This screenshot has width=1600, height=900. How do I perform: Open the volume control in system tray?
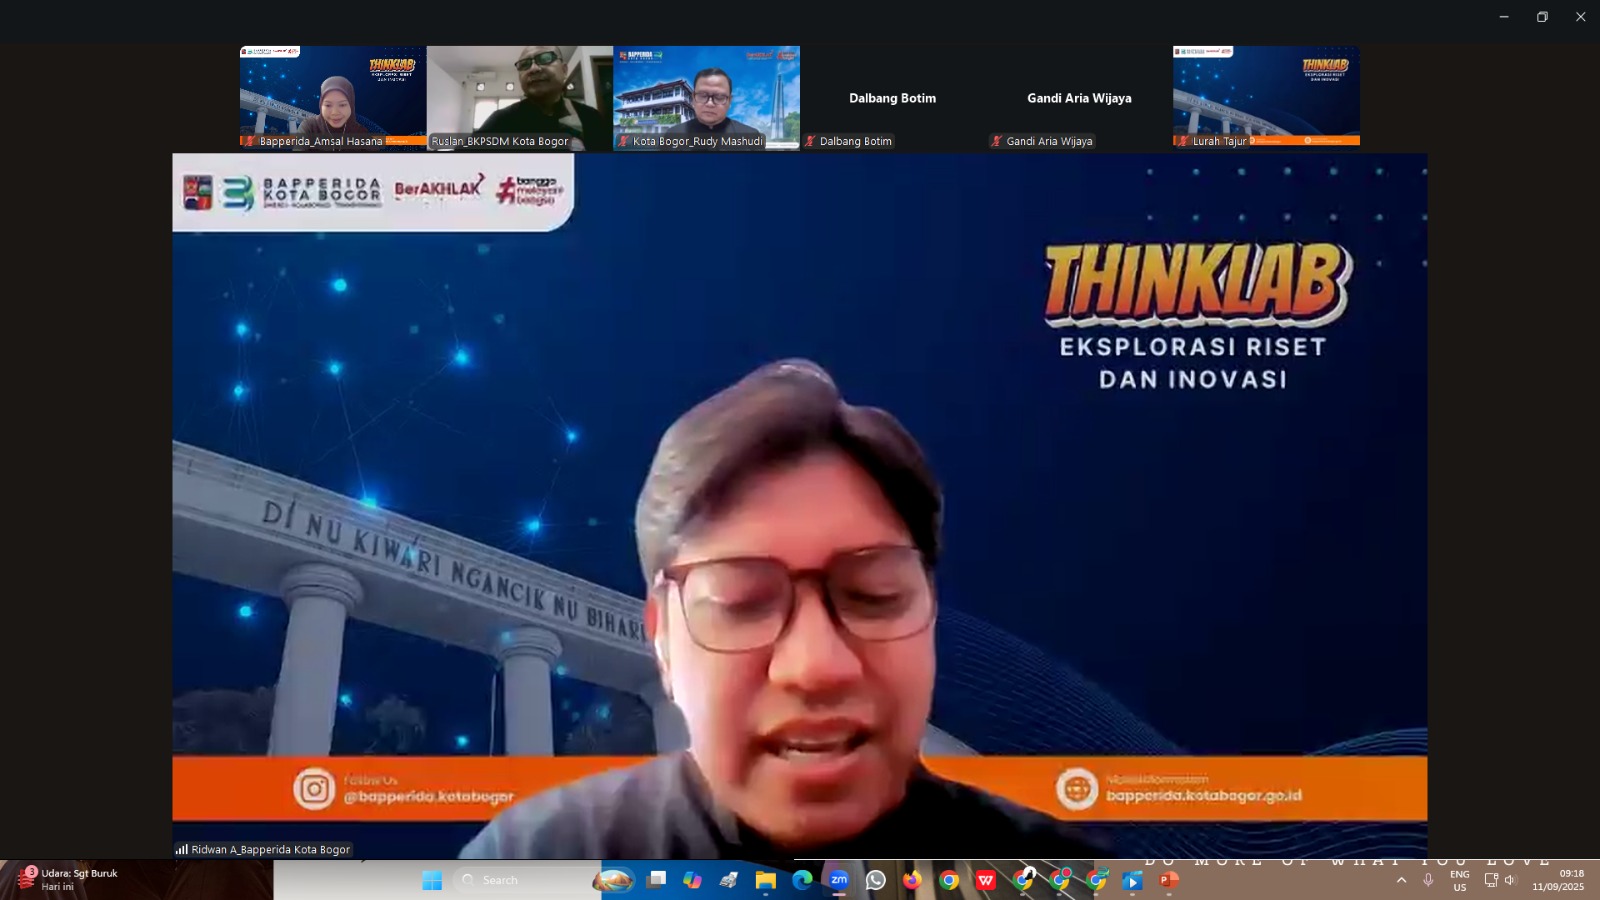tap(1510, 880)
